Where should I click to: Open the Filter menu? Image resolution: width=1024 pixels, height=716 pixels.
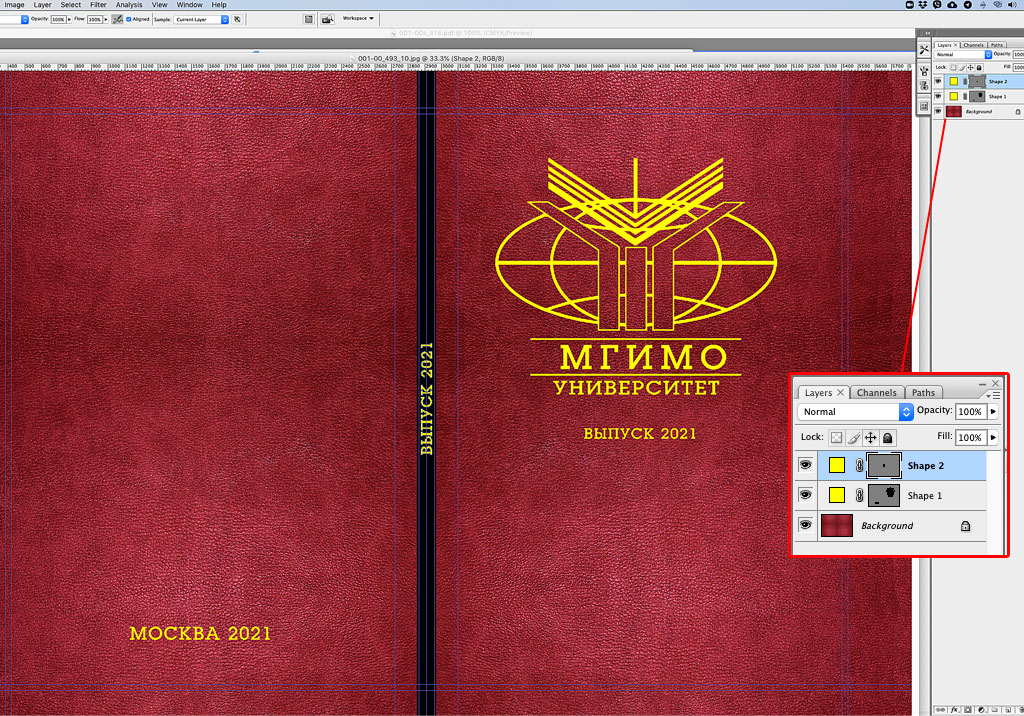point(98,5)
